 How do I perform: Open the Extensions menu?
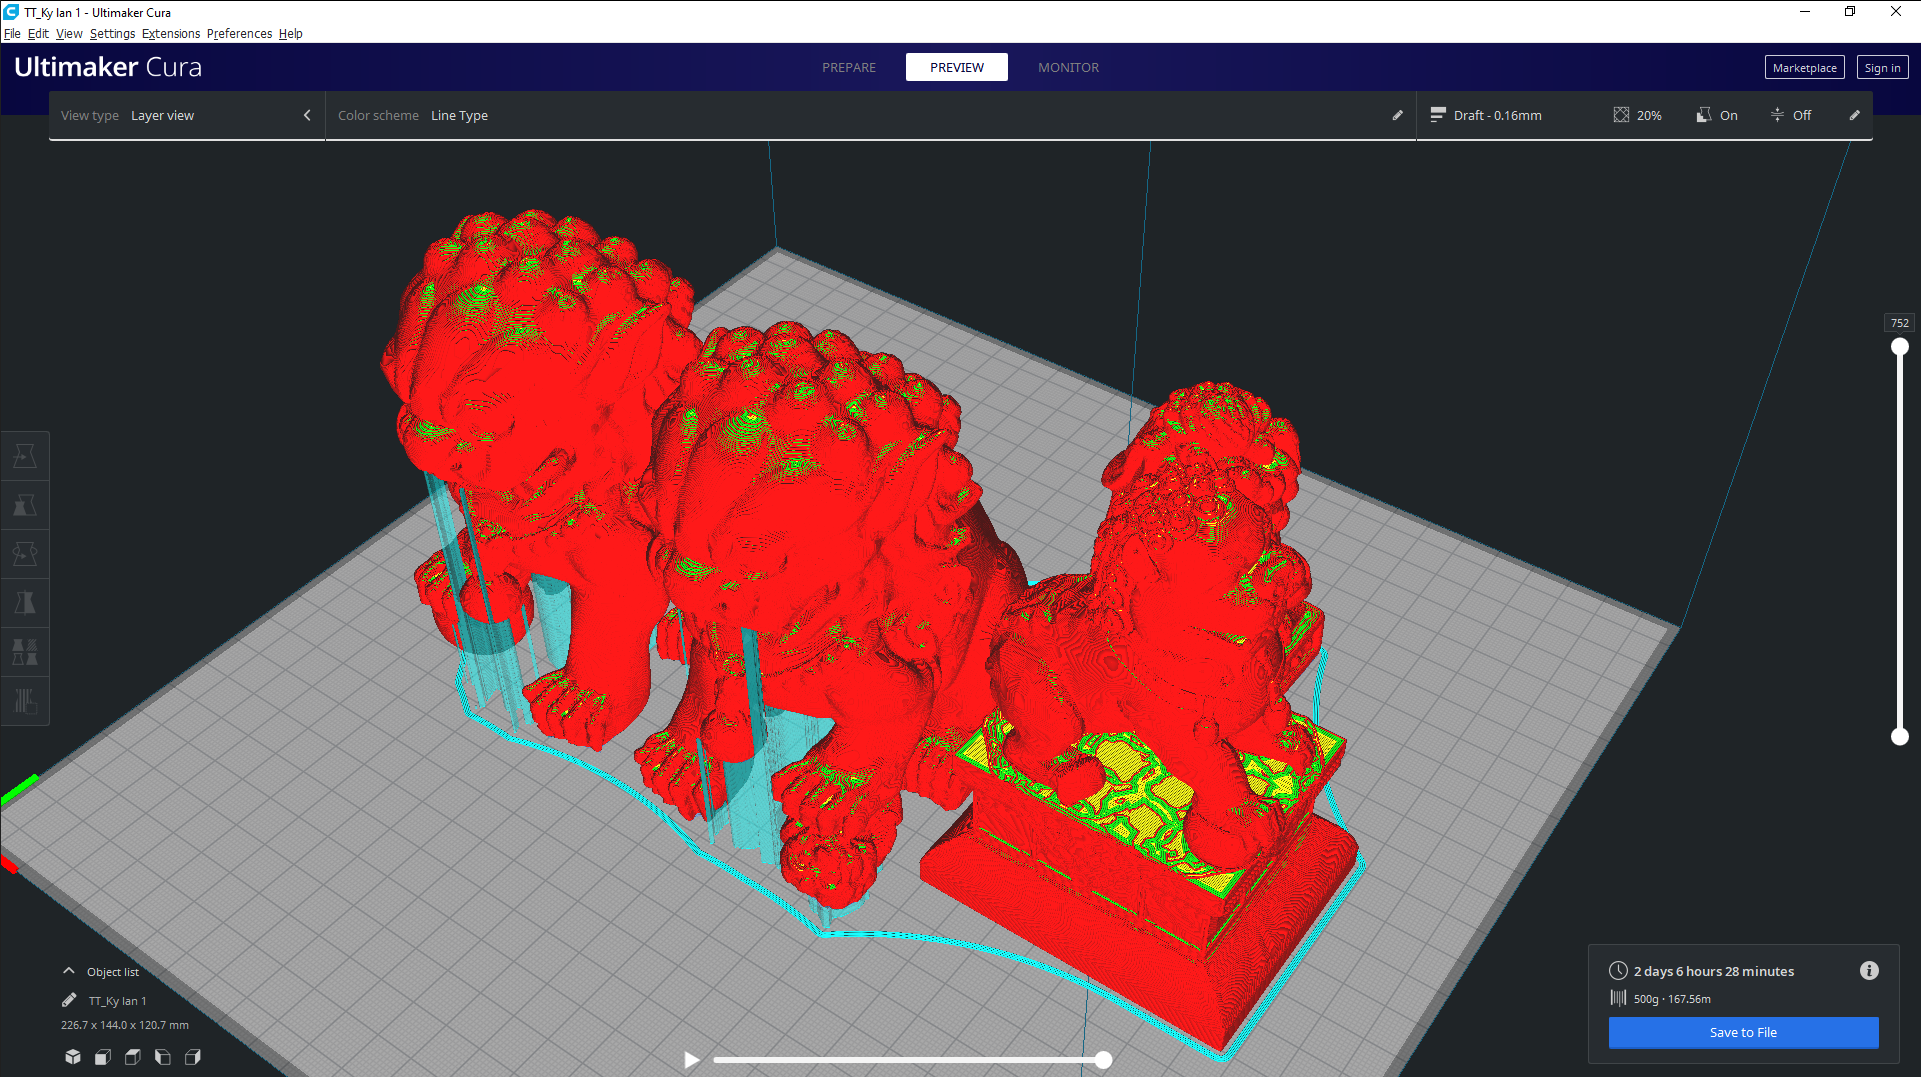click(171, 34)
